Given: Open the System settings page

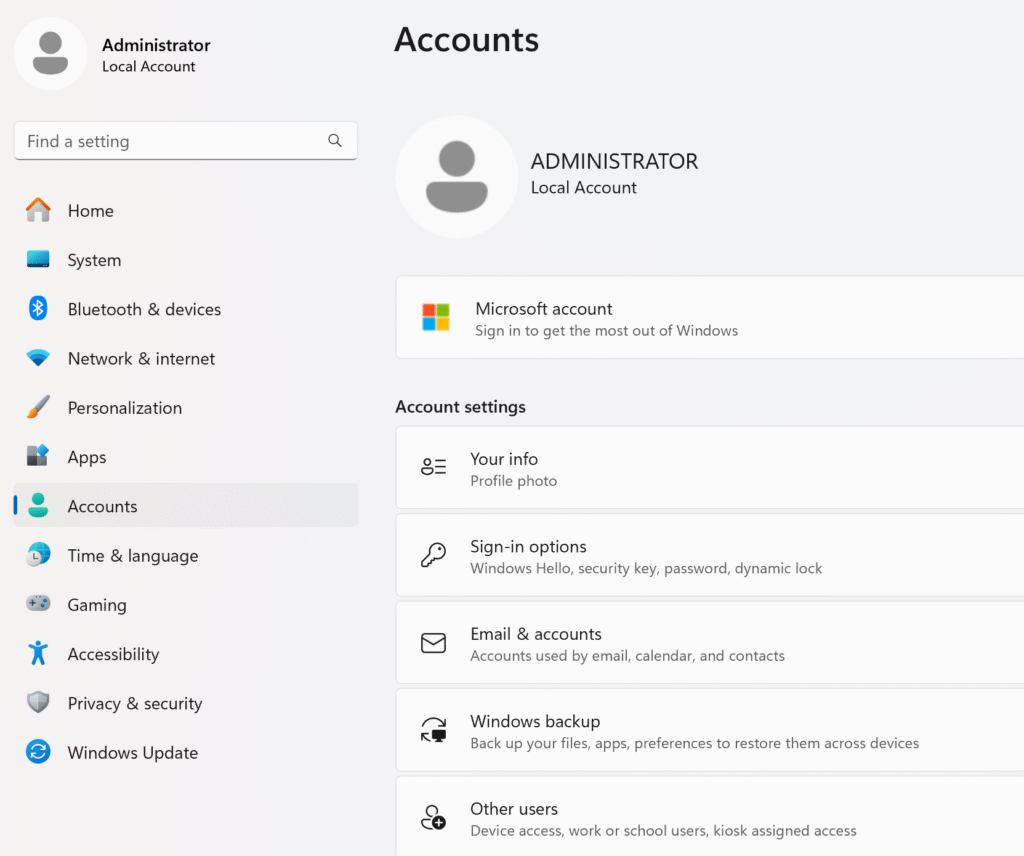Looking at the screenshot, I should click(x=94, y=260).
